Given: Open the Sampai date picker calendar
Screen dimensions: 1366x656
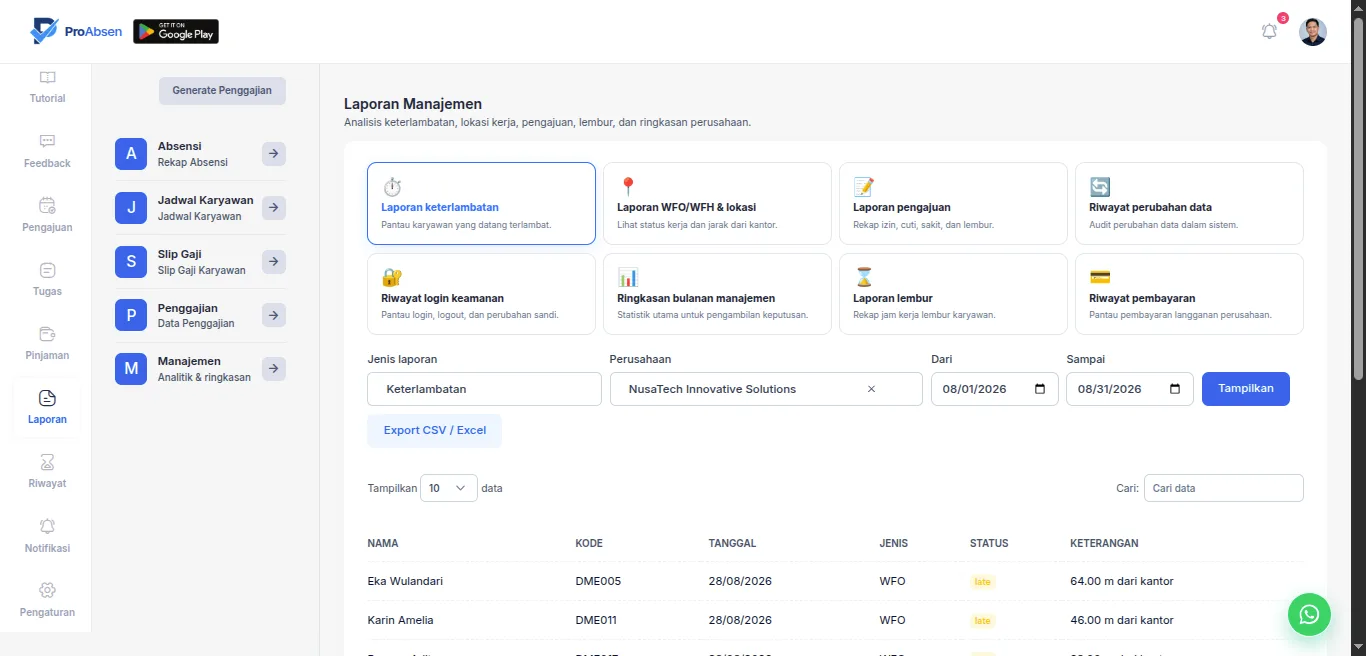Looking at the screenshot, I should coord(1175,389).
